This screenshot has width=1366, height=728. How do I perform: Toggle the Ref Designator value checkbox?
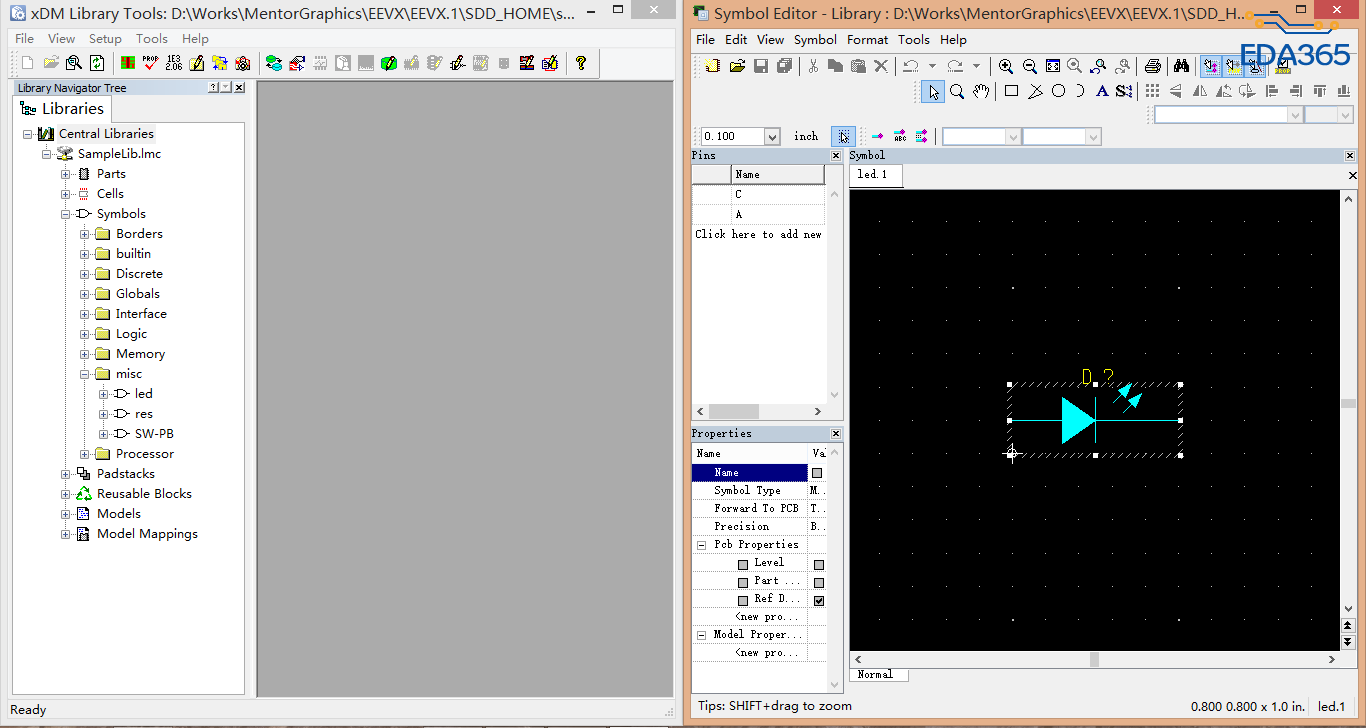[x=819, y=600]
